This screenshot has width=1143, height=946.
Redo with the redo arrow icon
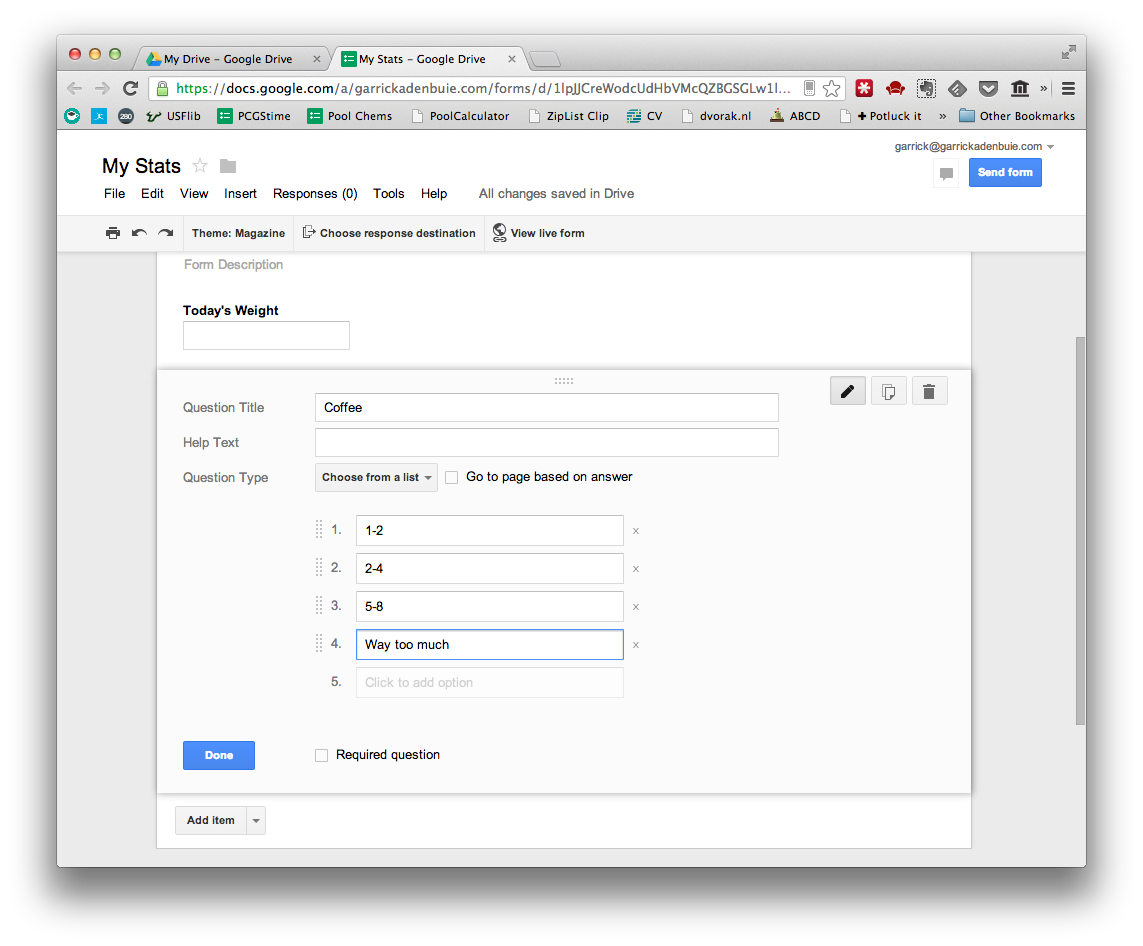pyautogui.click(x=166, y=233)
